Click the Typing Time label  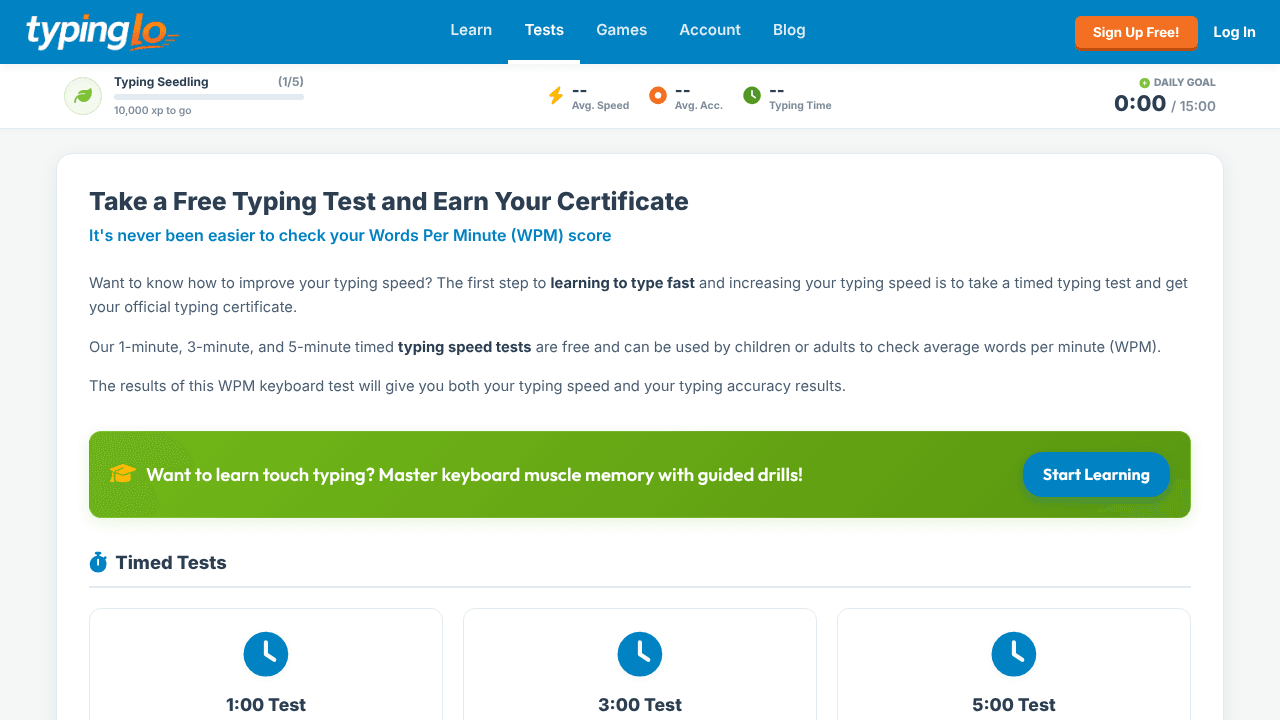tap(800, 106)
